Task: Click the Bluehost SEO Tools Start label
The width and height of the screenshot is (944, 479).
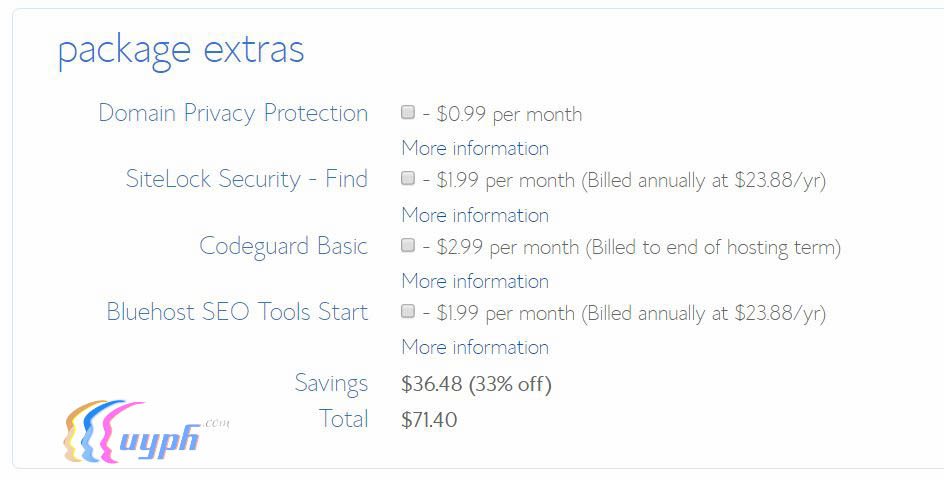Action: (237, 312)
